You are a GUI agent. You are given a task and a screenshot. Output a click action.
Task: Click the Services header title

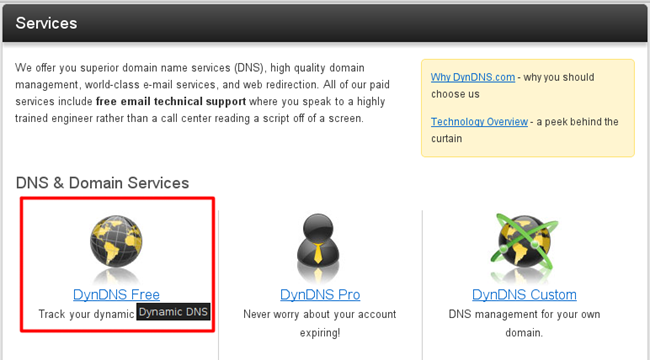(x=46, y=23)
